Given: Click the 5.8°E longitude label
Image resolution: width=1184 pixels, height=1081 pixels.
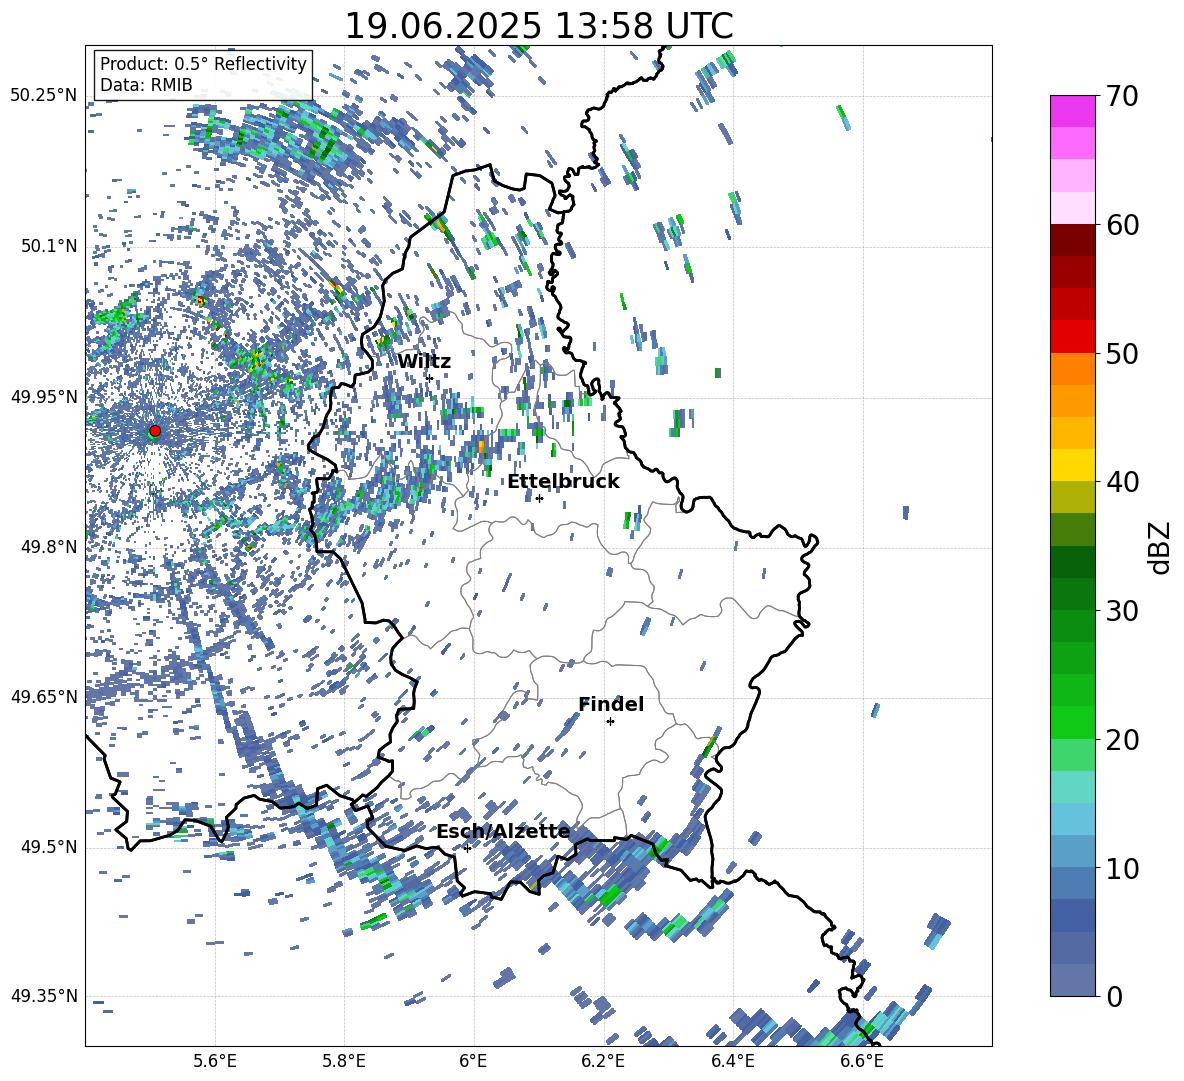Looking at the screenshot, I should [344, 1061].
